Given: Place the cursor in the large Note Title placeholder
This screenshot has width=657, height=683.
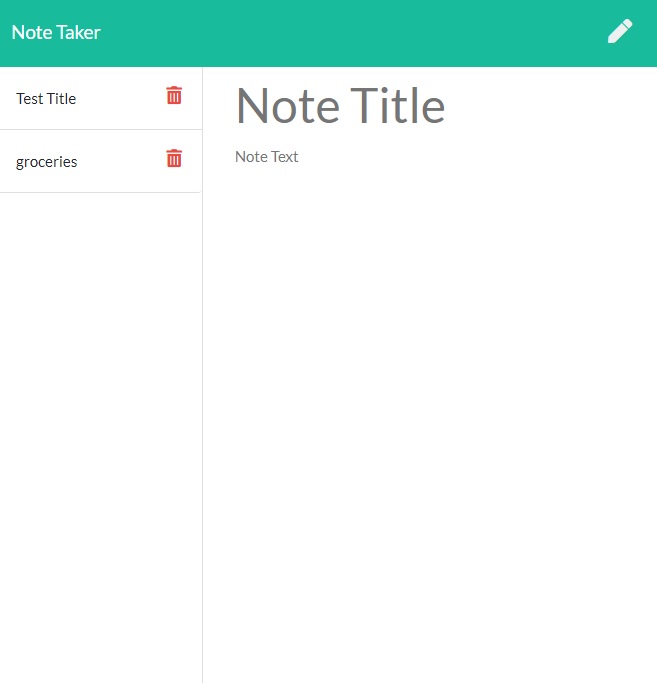Looking at the screenshot, I should tap(340, 106).
